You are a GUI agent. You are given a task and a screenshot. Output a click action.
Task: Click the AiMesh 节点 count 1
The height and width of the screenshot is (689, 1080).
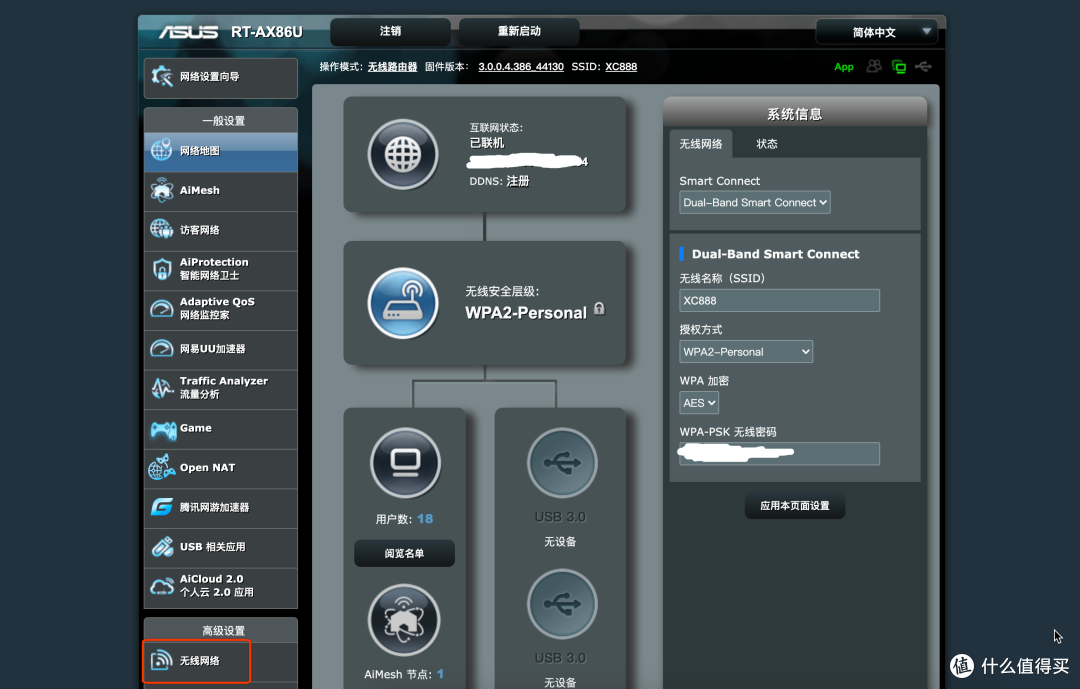[440, 675]
